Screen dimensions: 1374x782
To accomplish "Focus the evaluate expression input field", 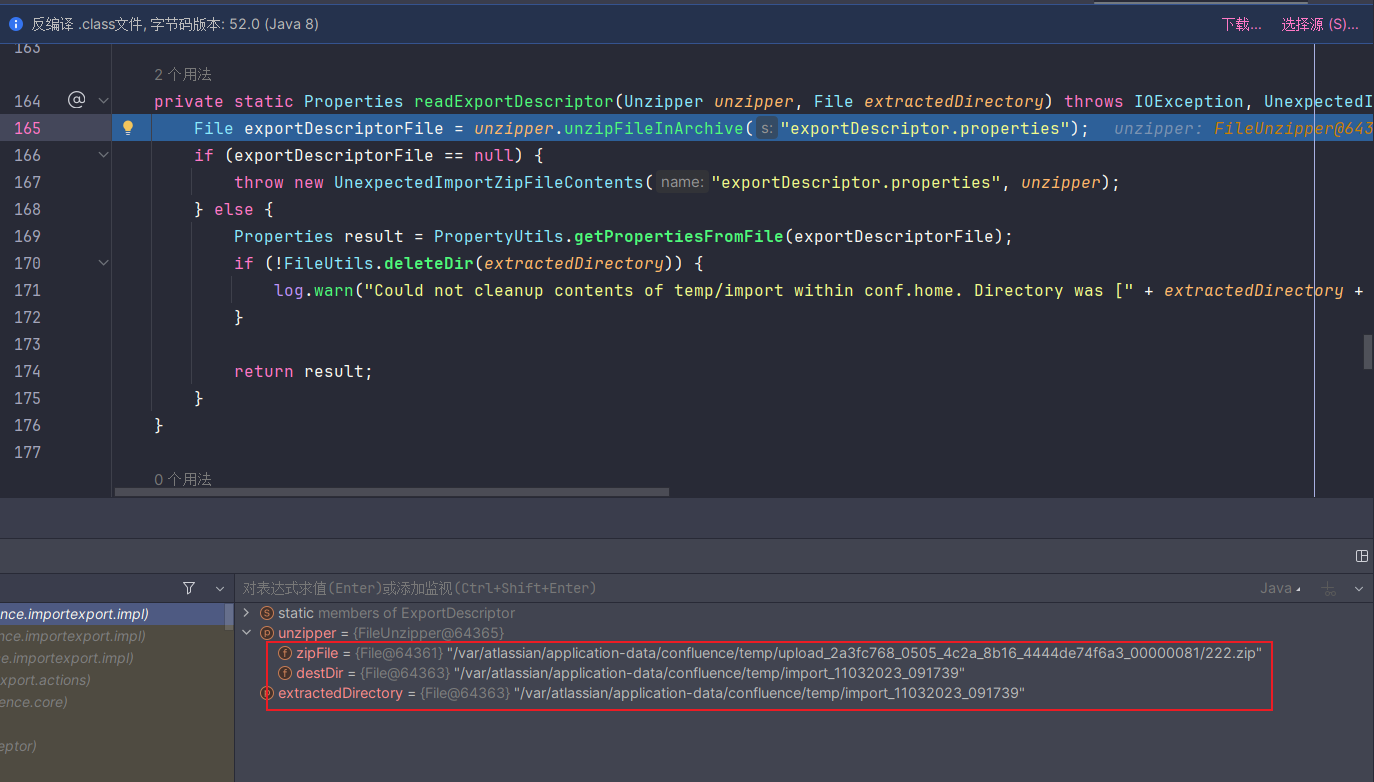I will tap(740, 588).
